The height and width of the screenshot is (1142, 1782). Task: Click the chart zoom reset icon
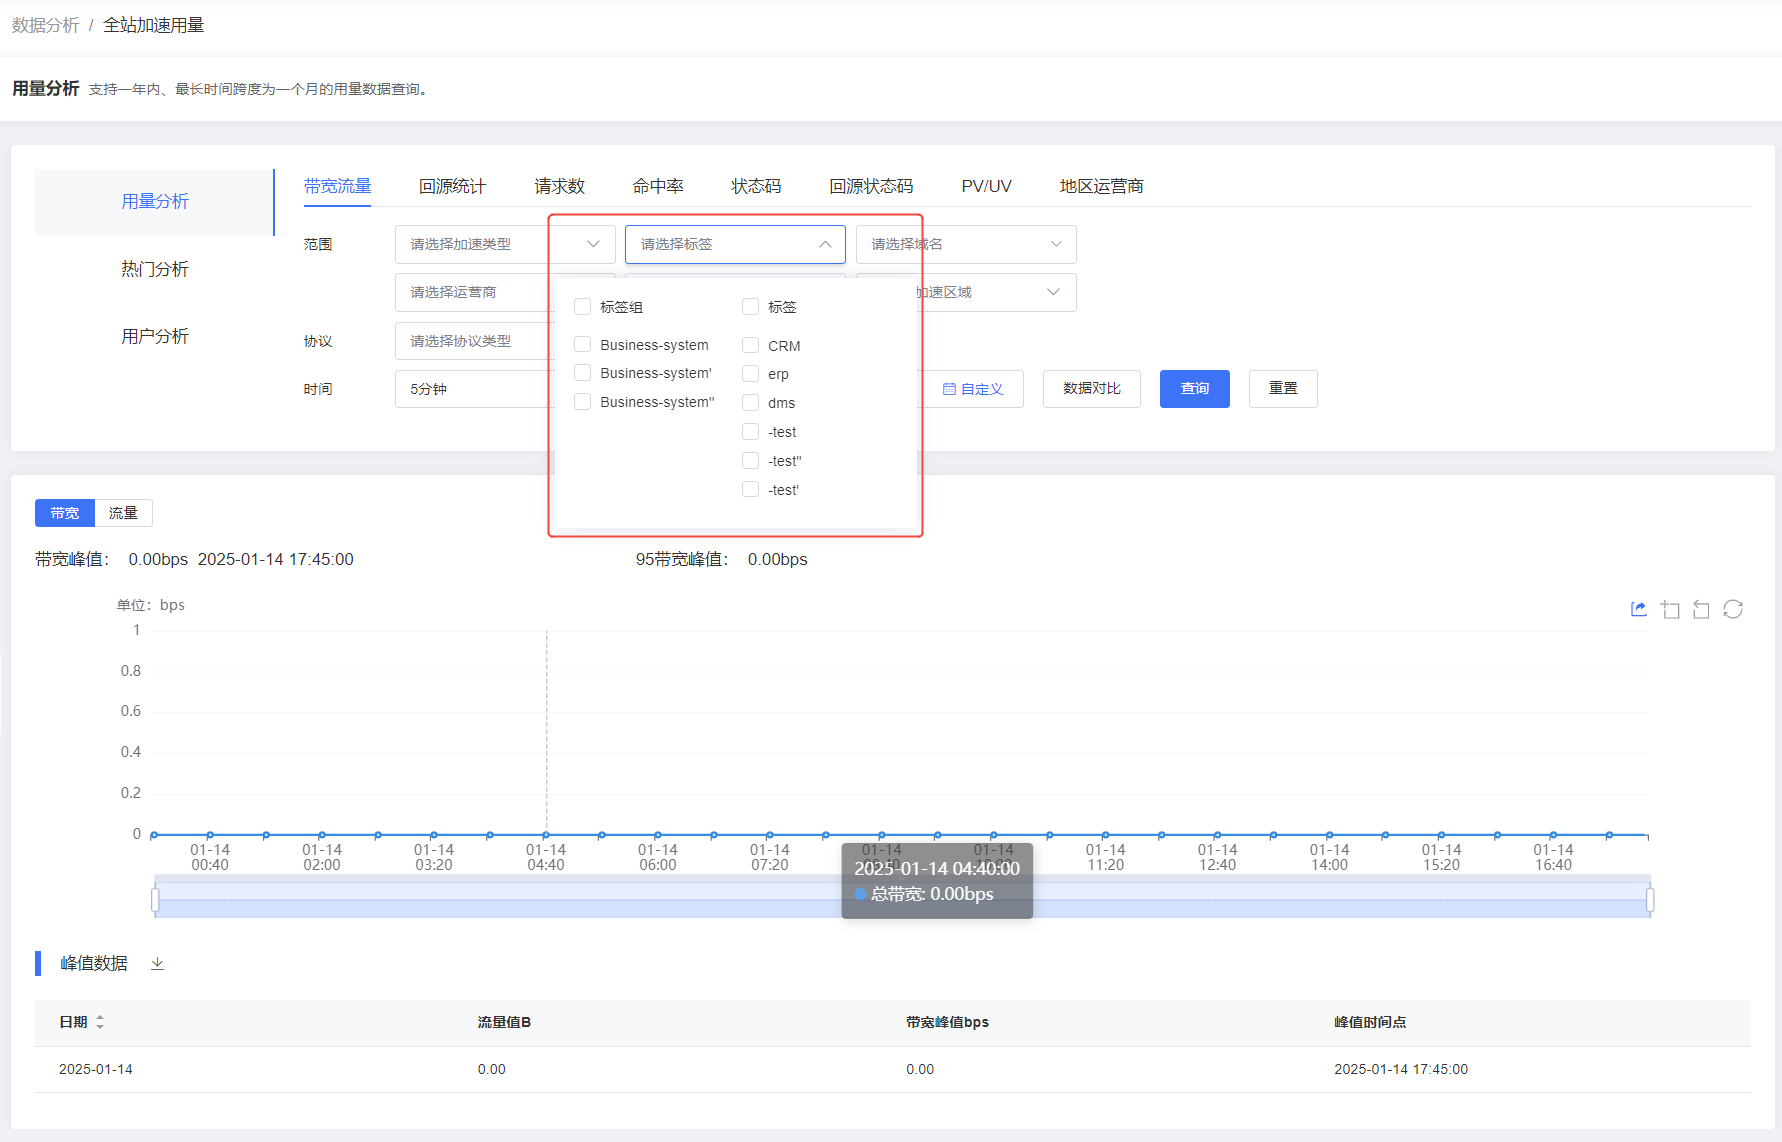coord(1701,609)
